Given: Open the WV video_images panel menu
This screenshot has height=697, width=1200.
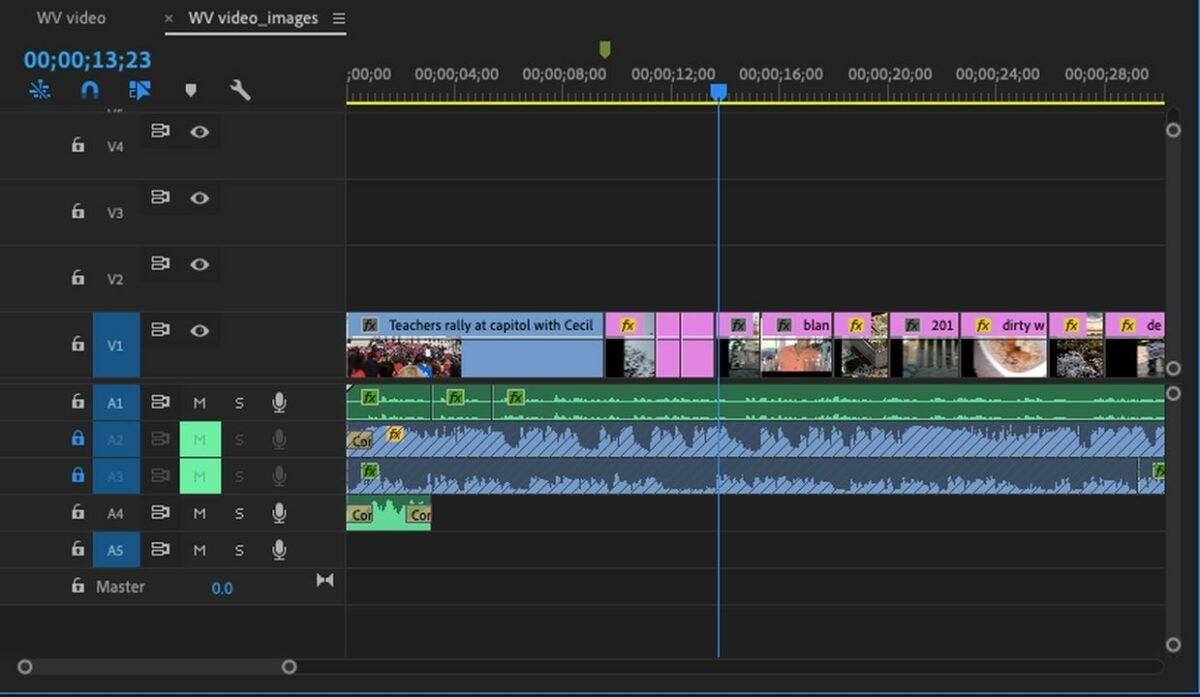Looking at the screenshot, I should tap(339, 19).
